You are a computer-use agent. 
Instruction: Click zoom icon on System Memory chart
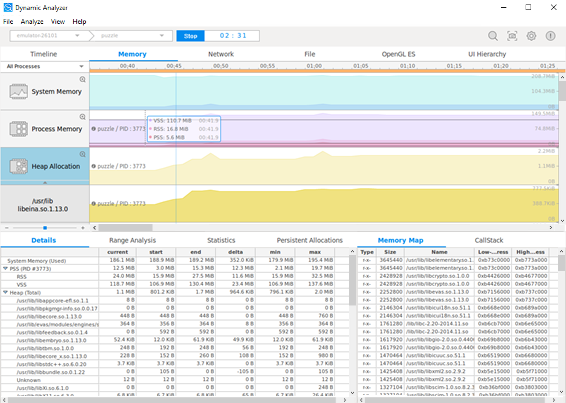83,79
